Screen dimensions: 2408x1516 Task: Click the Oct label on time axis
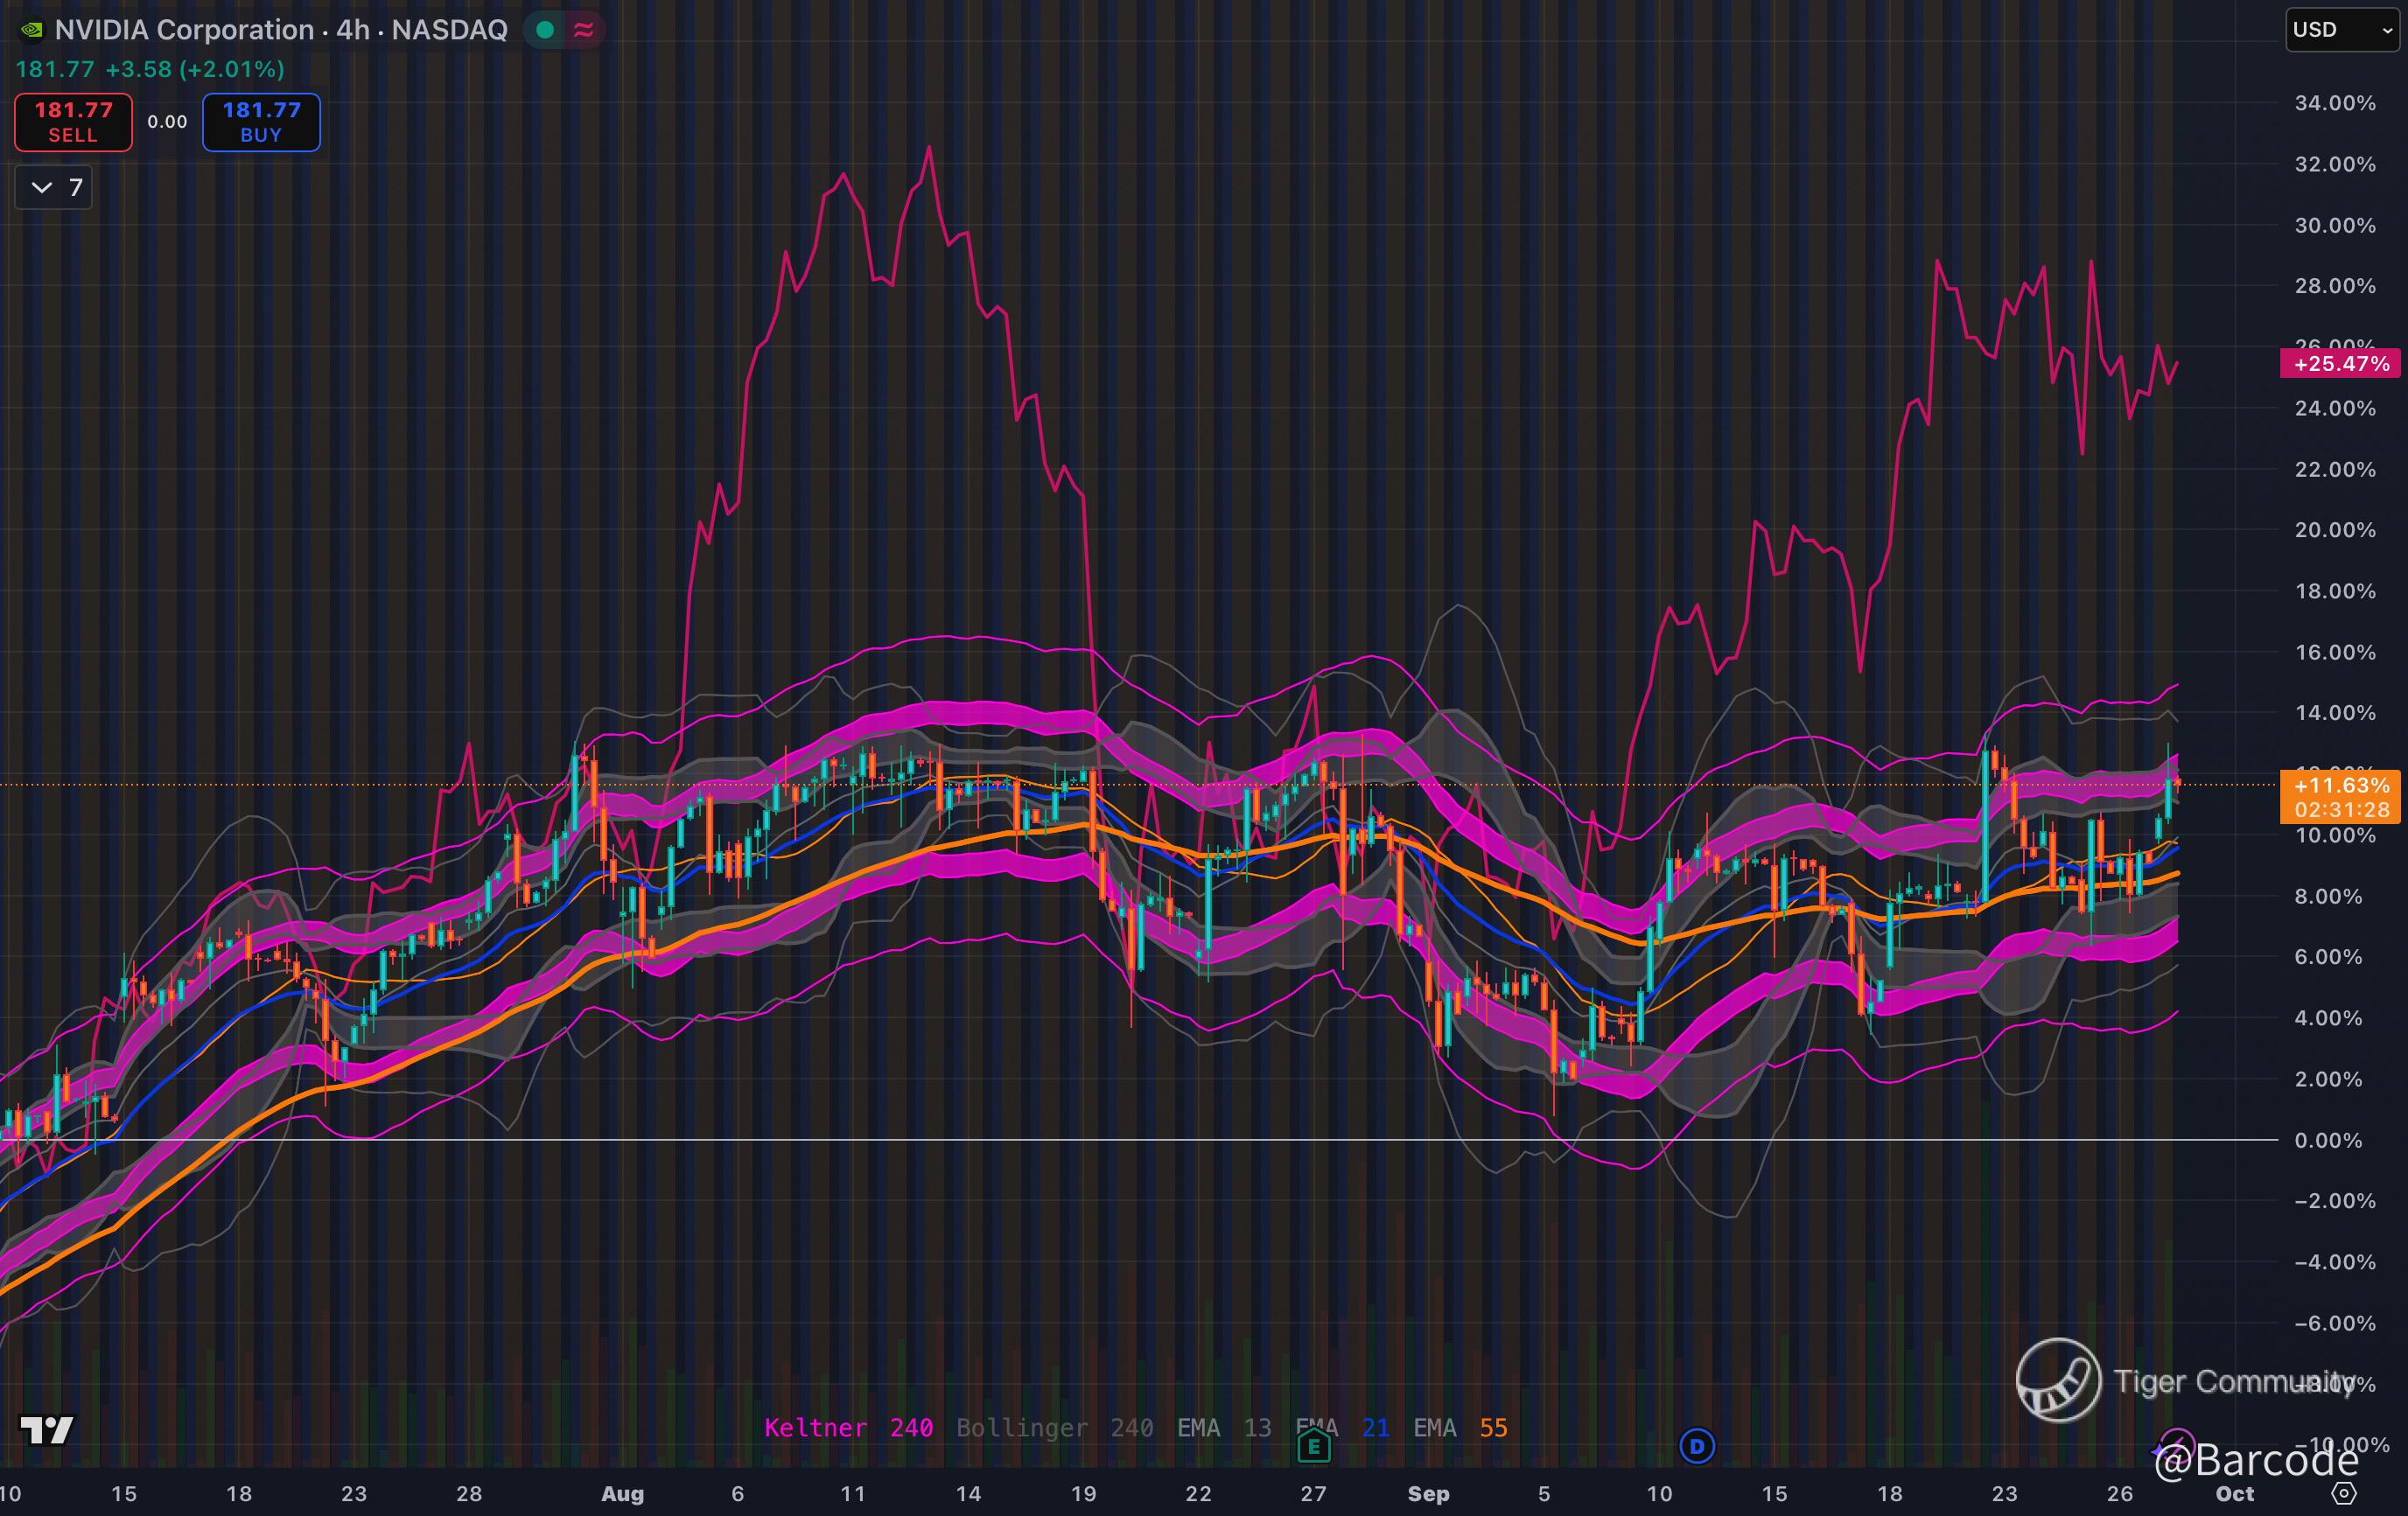[2234, 1493]
